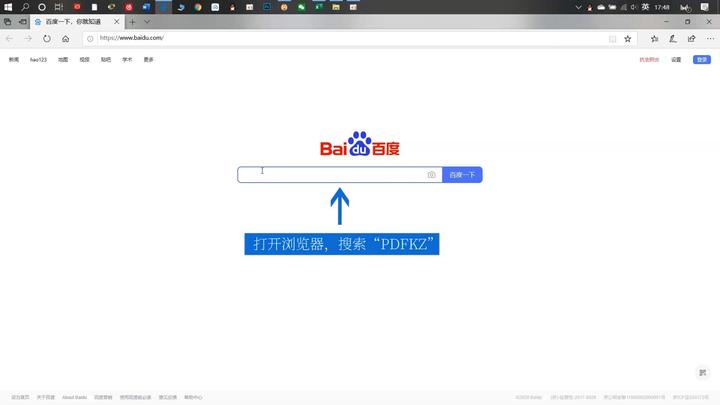Click the OneDrive cloud tray icon

click(x=601, y=7)
